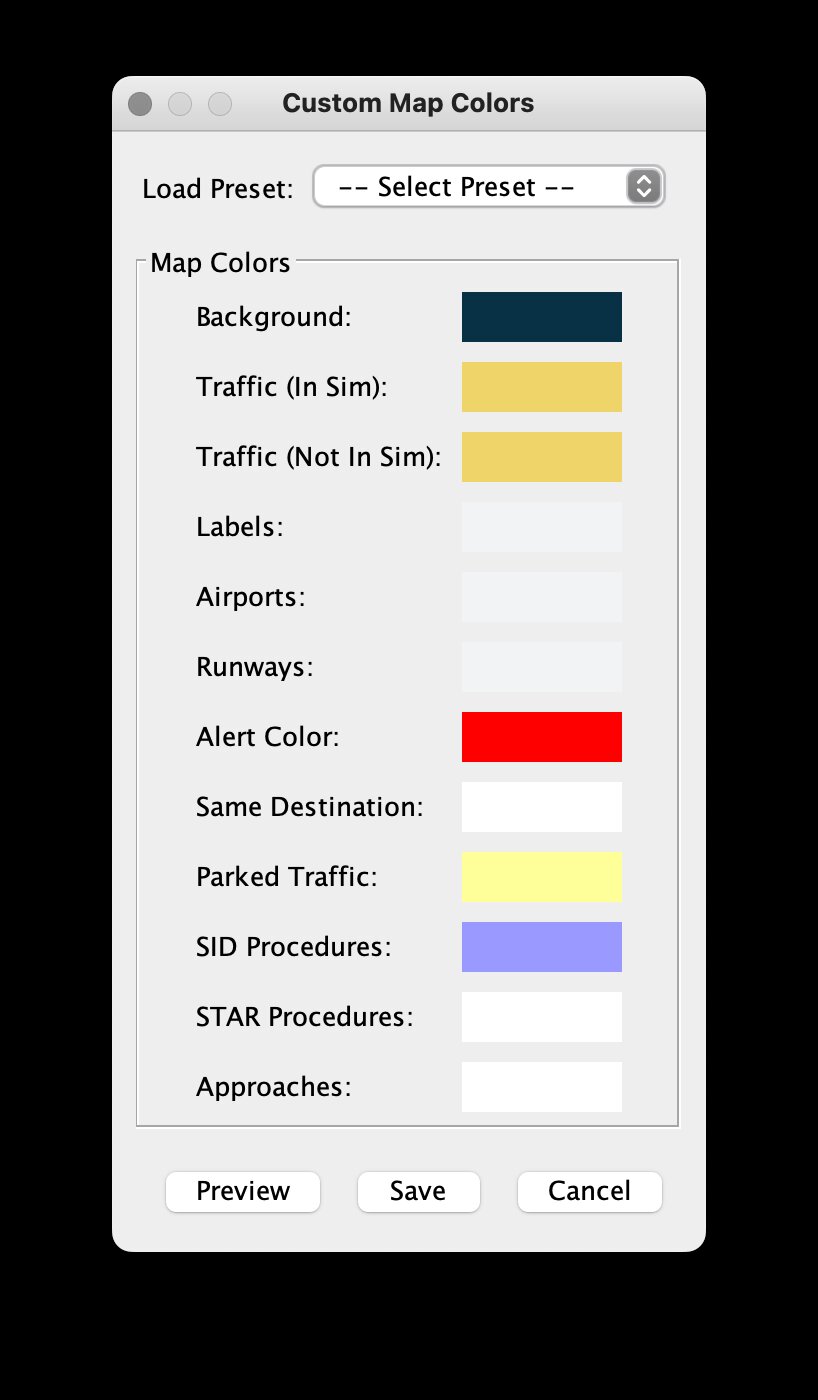
Task: Change the Traffic (In Sim) color swatch
Action: [541, 387]
